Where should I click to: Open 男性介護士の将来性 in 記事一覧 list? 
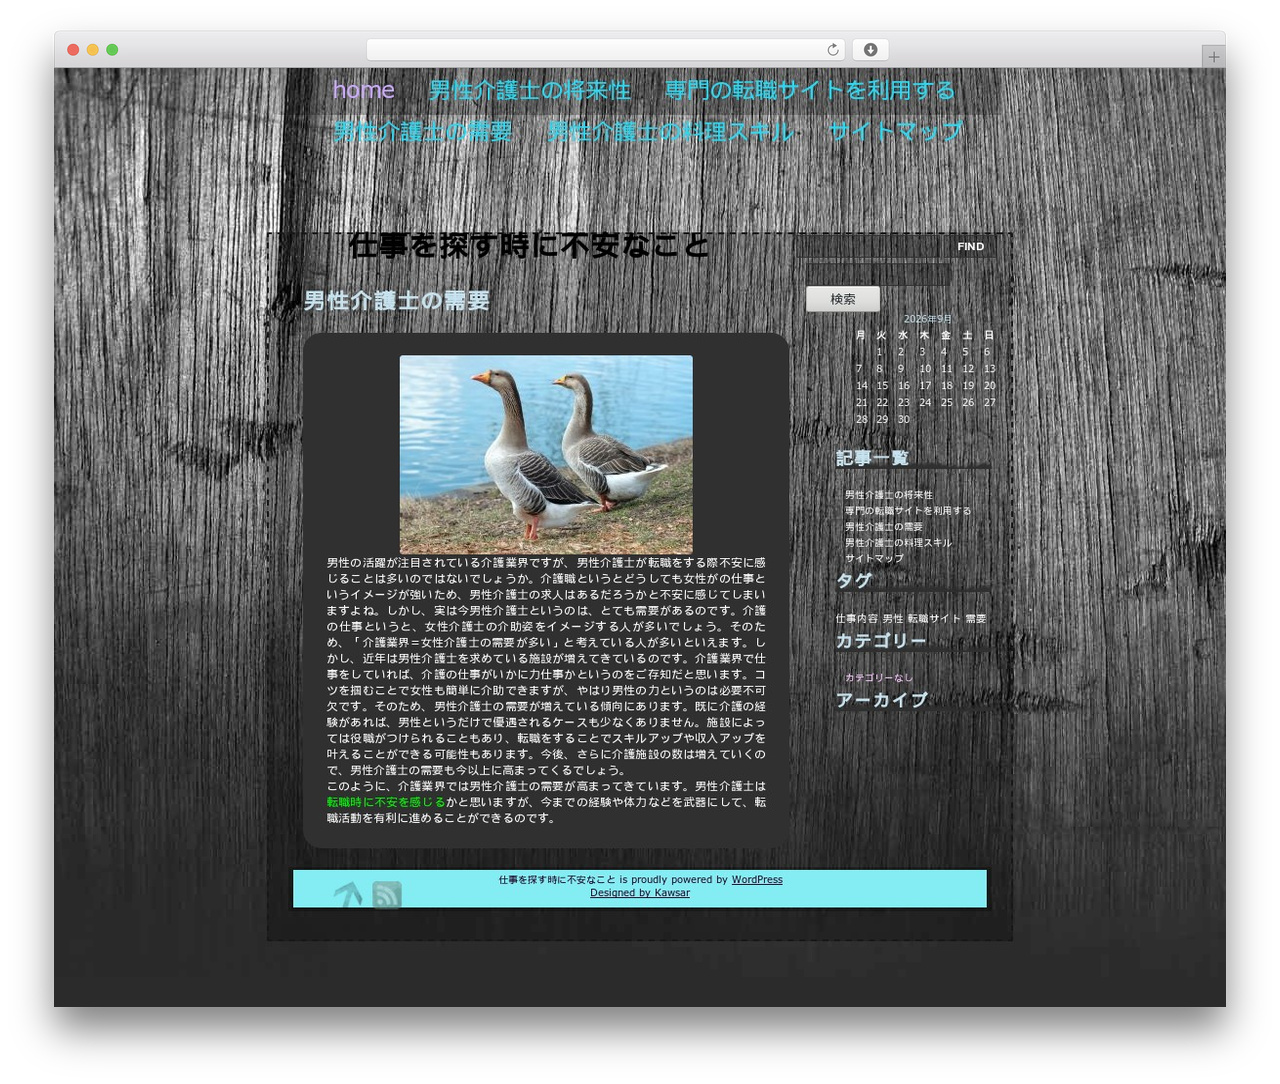pos(889,495)
